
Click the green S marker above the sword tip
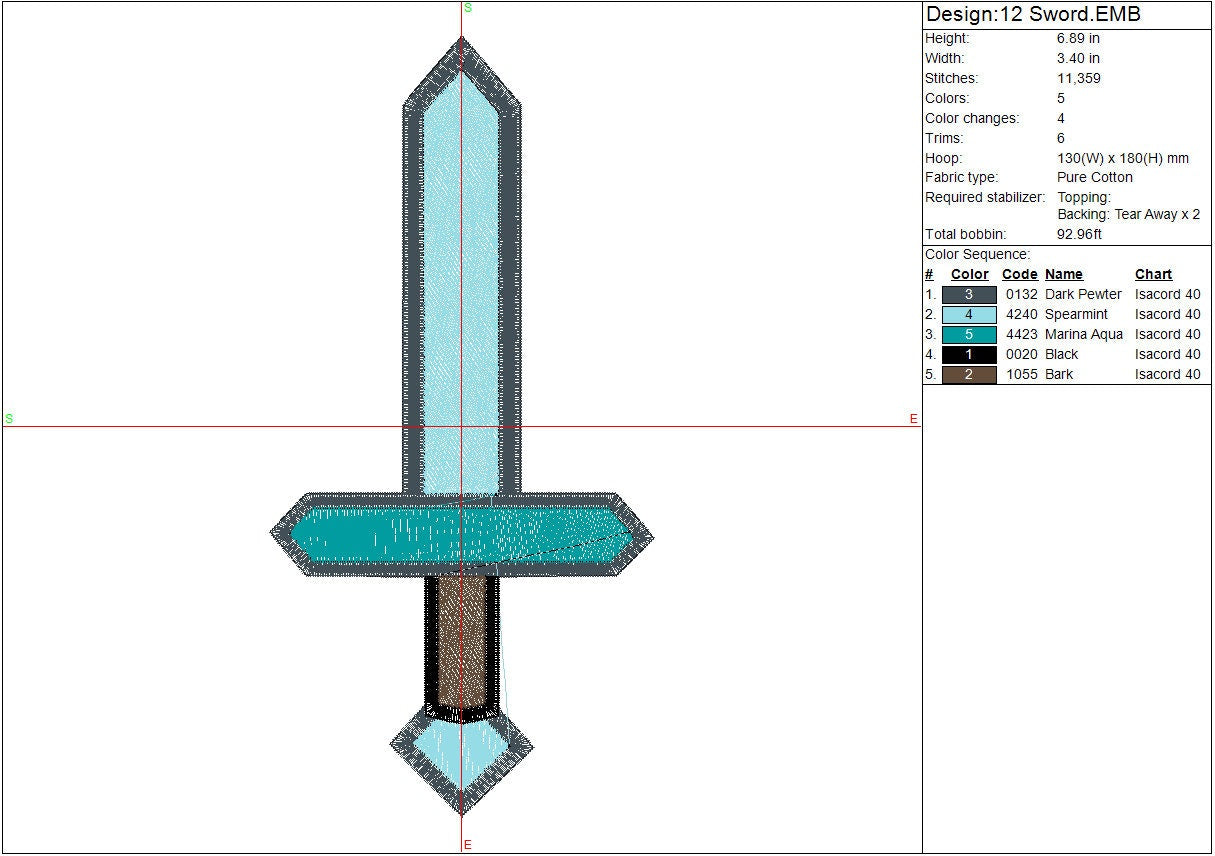click(x=468, y=8)
